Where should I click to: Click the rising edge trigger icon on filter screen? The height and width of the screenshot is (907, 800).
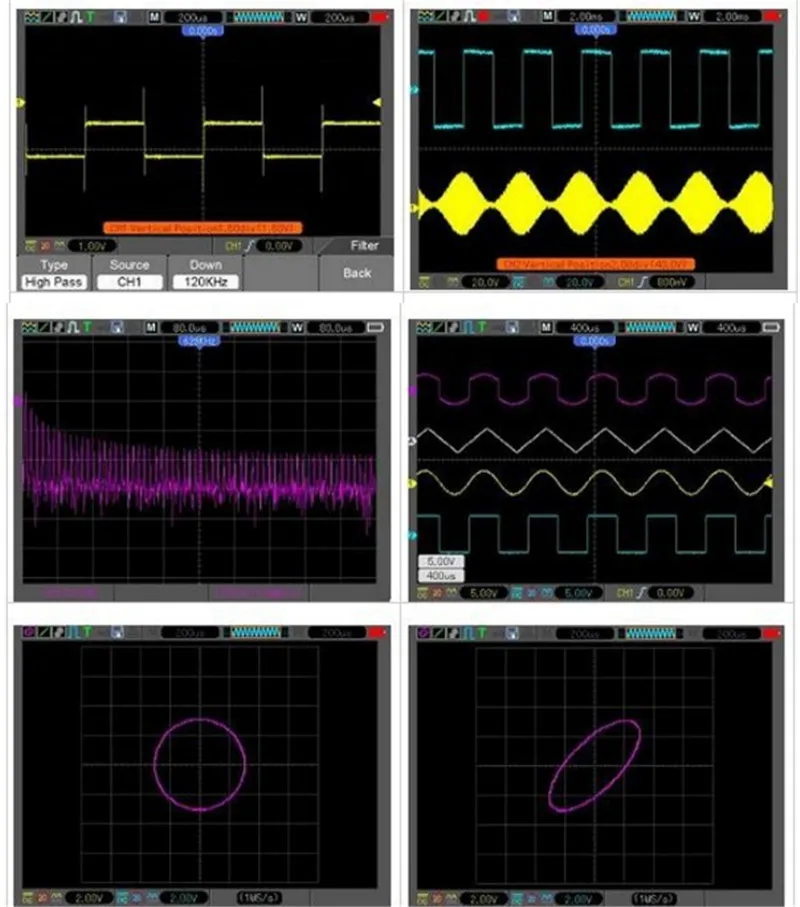(x=249, y=246)
